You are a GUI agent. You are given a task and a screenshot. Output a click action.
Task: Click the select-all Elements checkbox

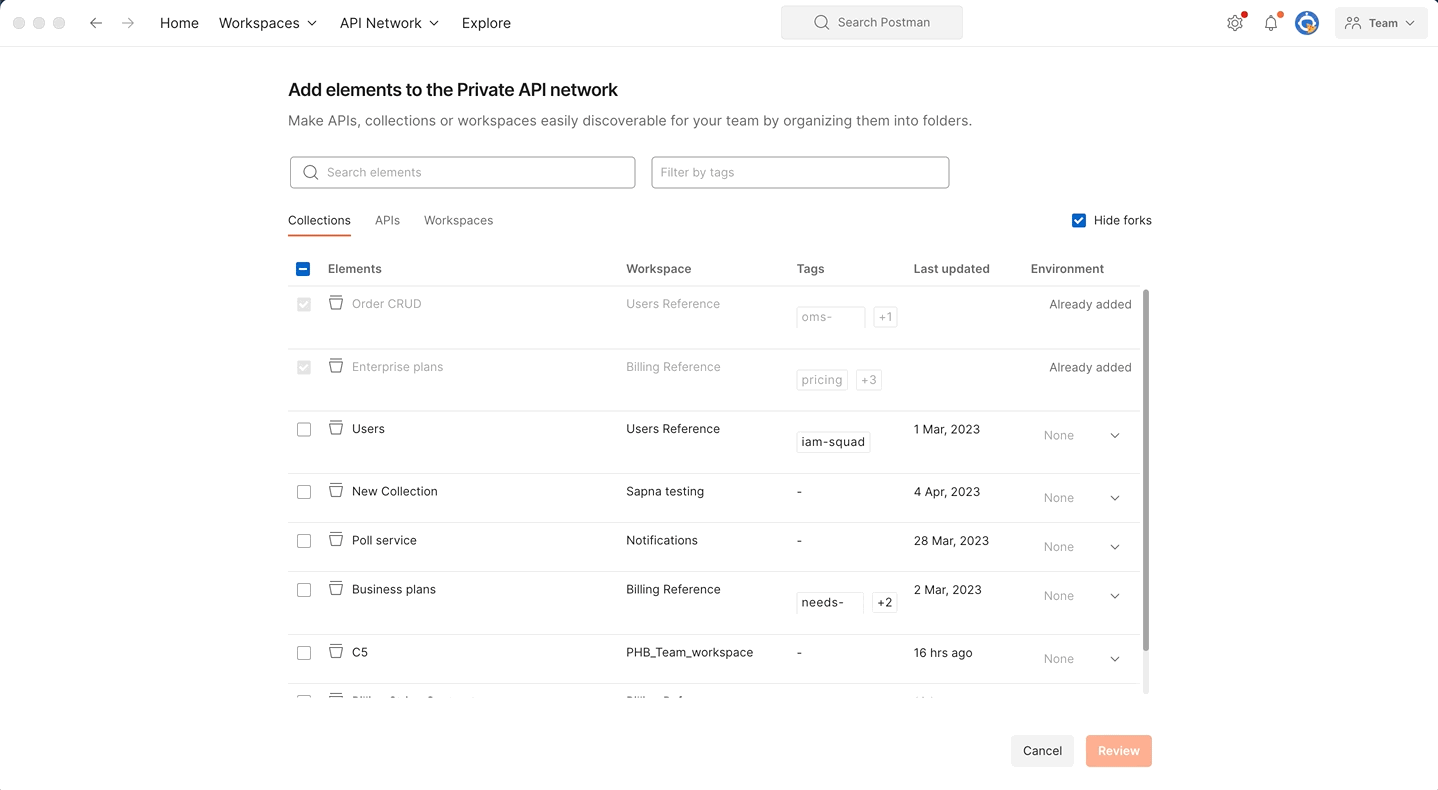[x=303, y=269]
